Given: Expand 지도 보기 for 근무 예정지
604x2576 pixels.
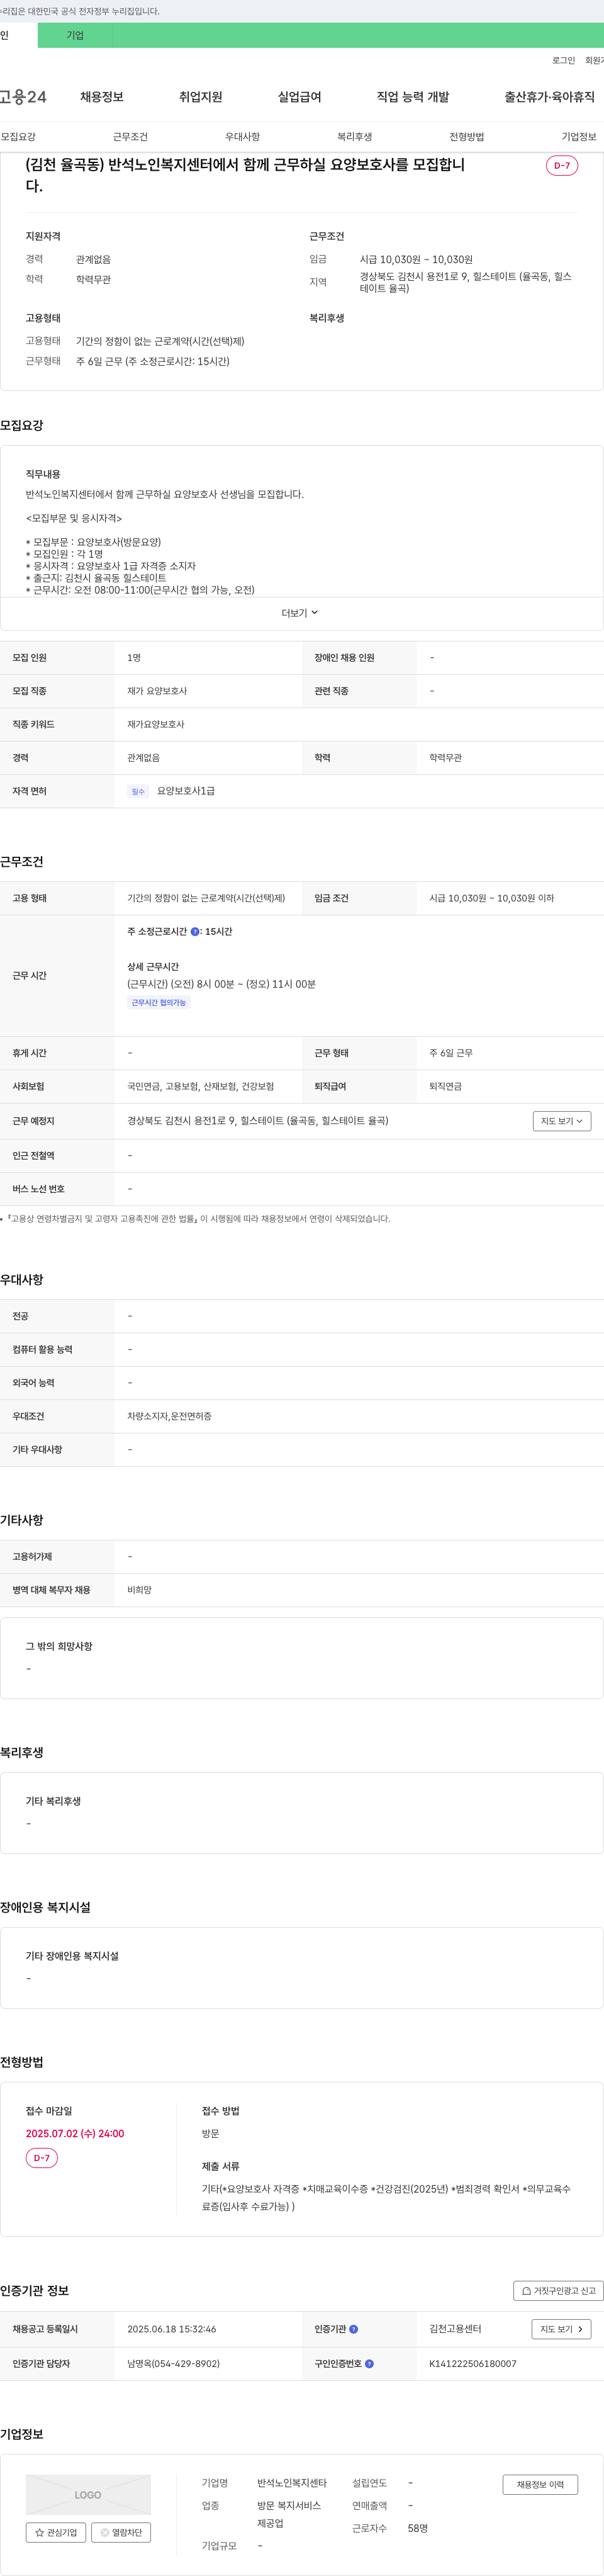Looking at the screenshot, I should (562, 1121).
